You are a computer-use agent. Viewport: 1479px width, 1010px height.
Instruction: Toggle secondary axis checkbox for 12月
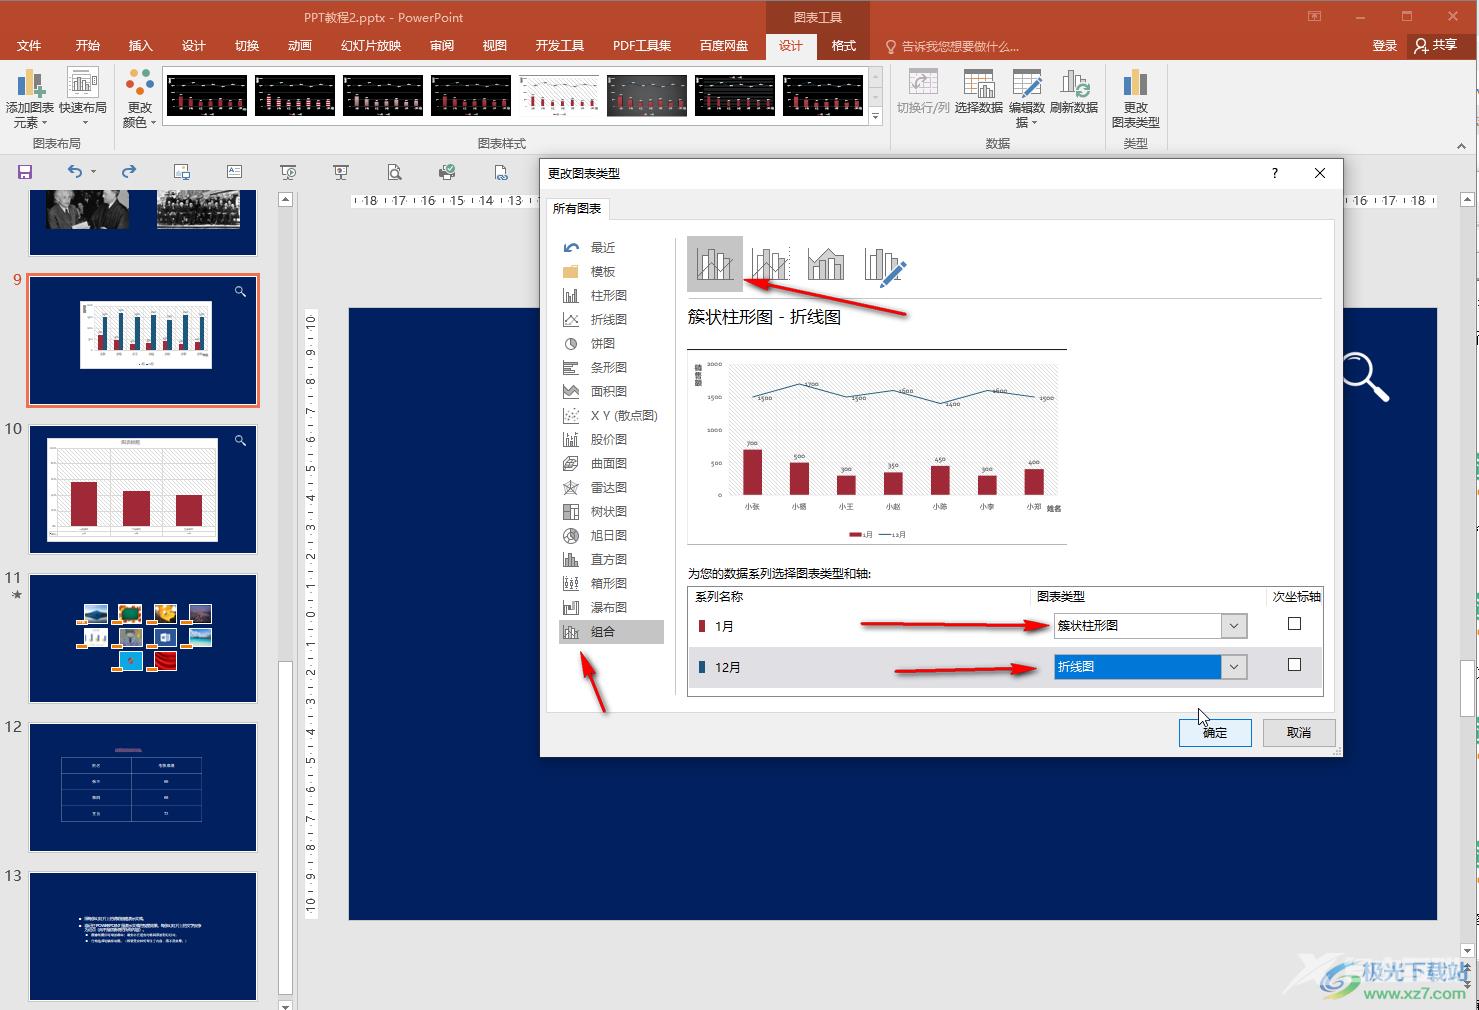[x=1294, y=665]
